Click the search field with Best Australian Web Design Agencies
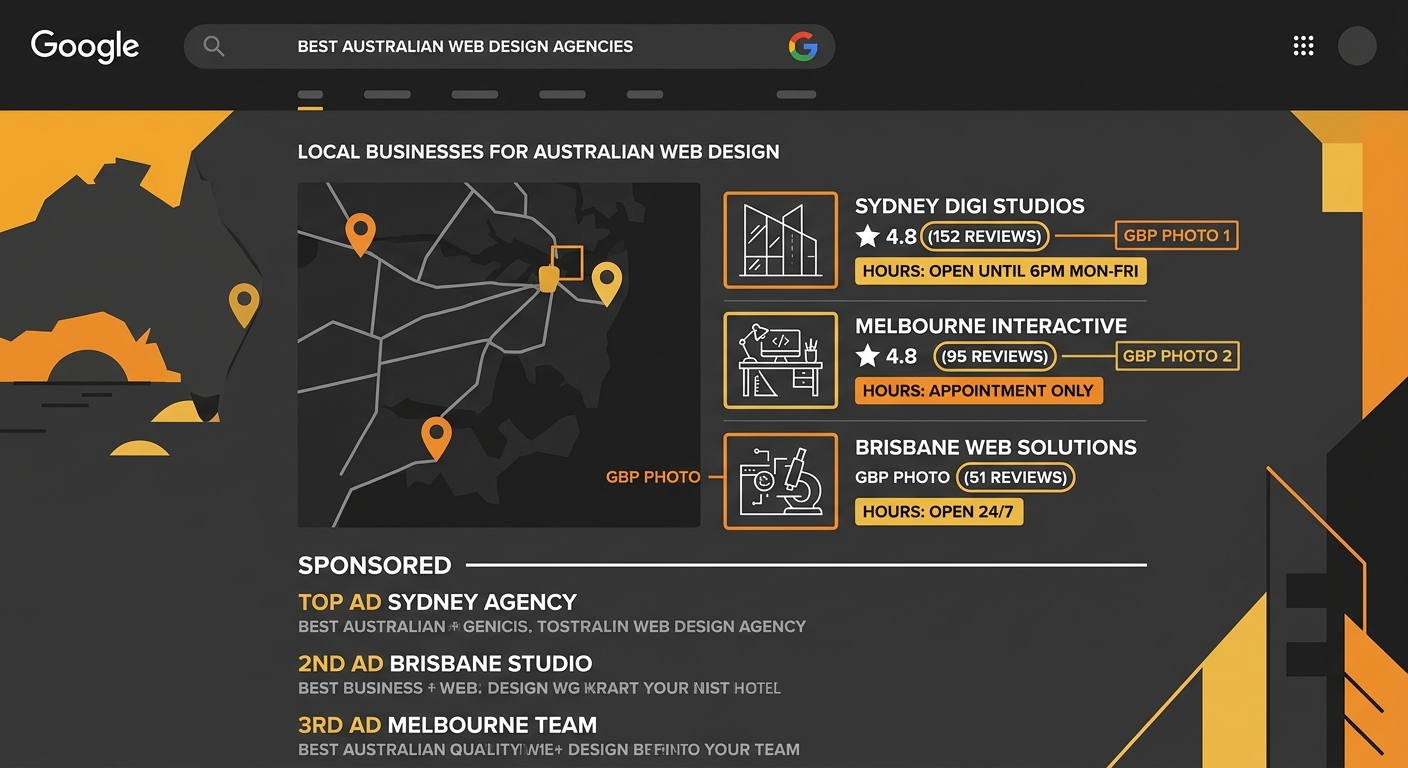1408x768 pixels. (509, 46)
